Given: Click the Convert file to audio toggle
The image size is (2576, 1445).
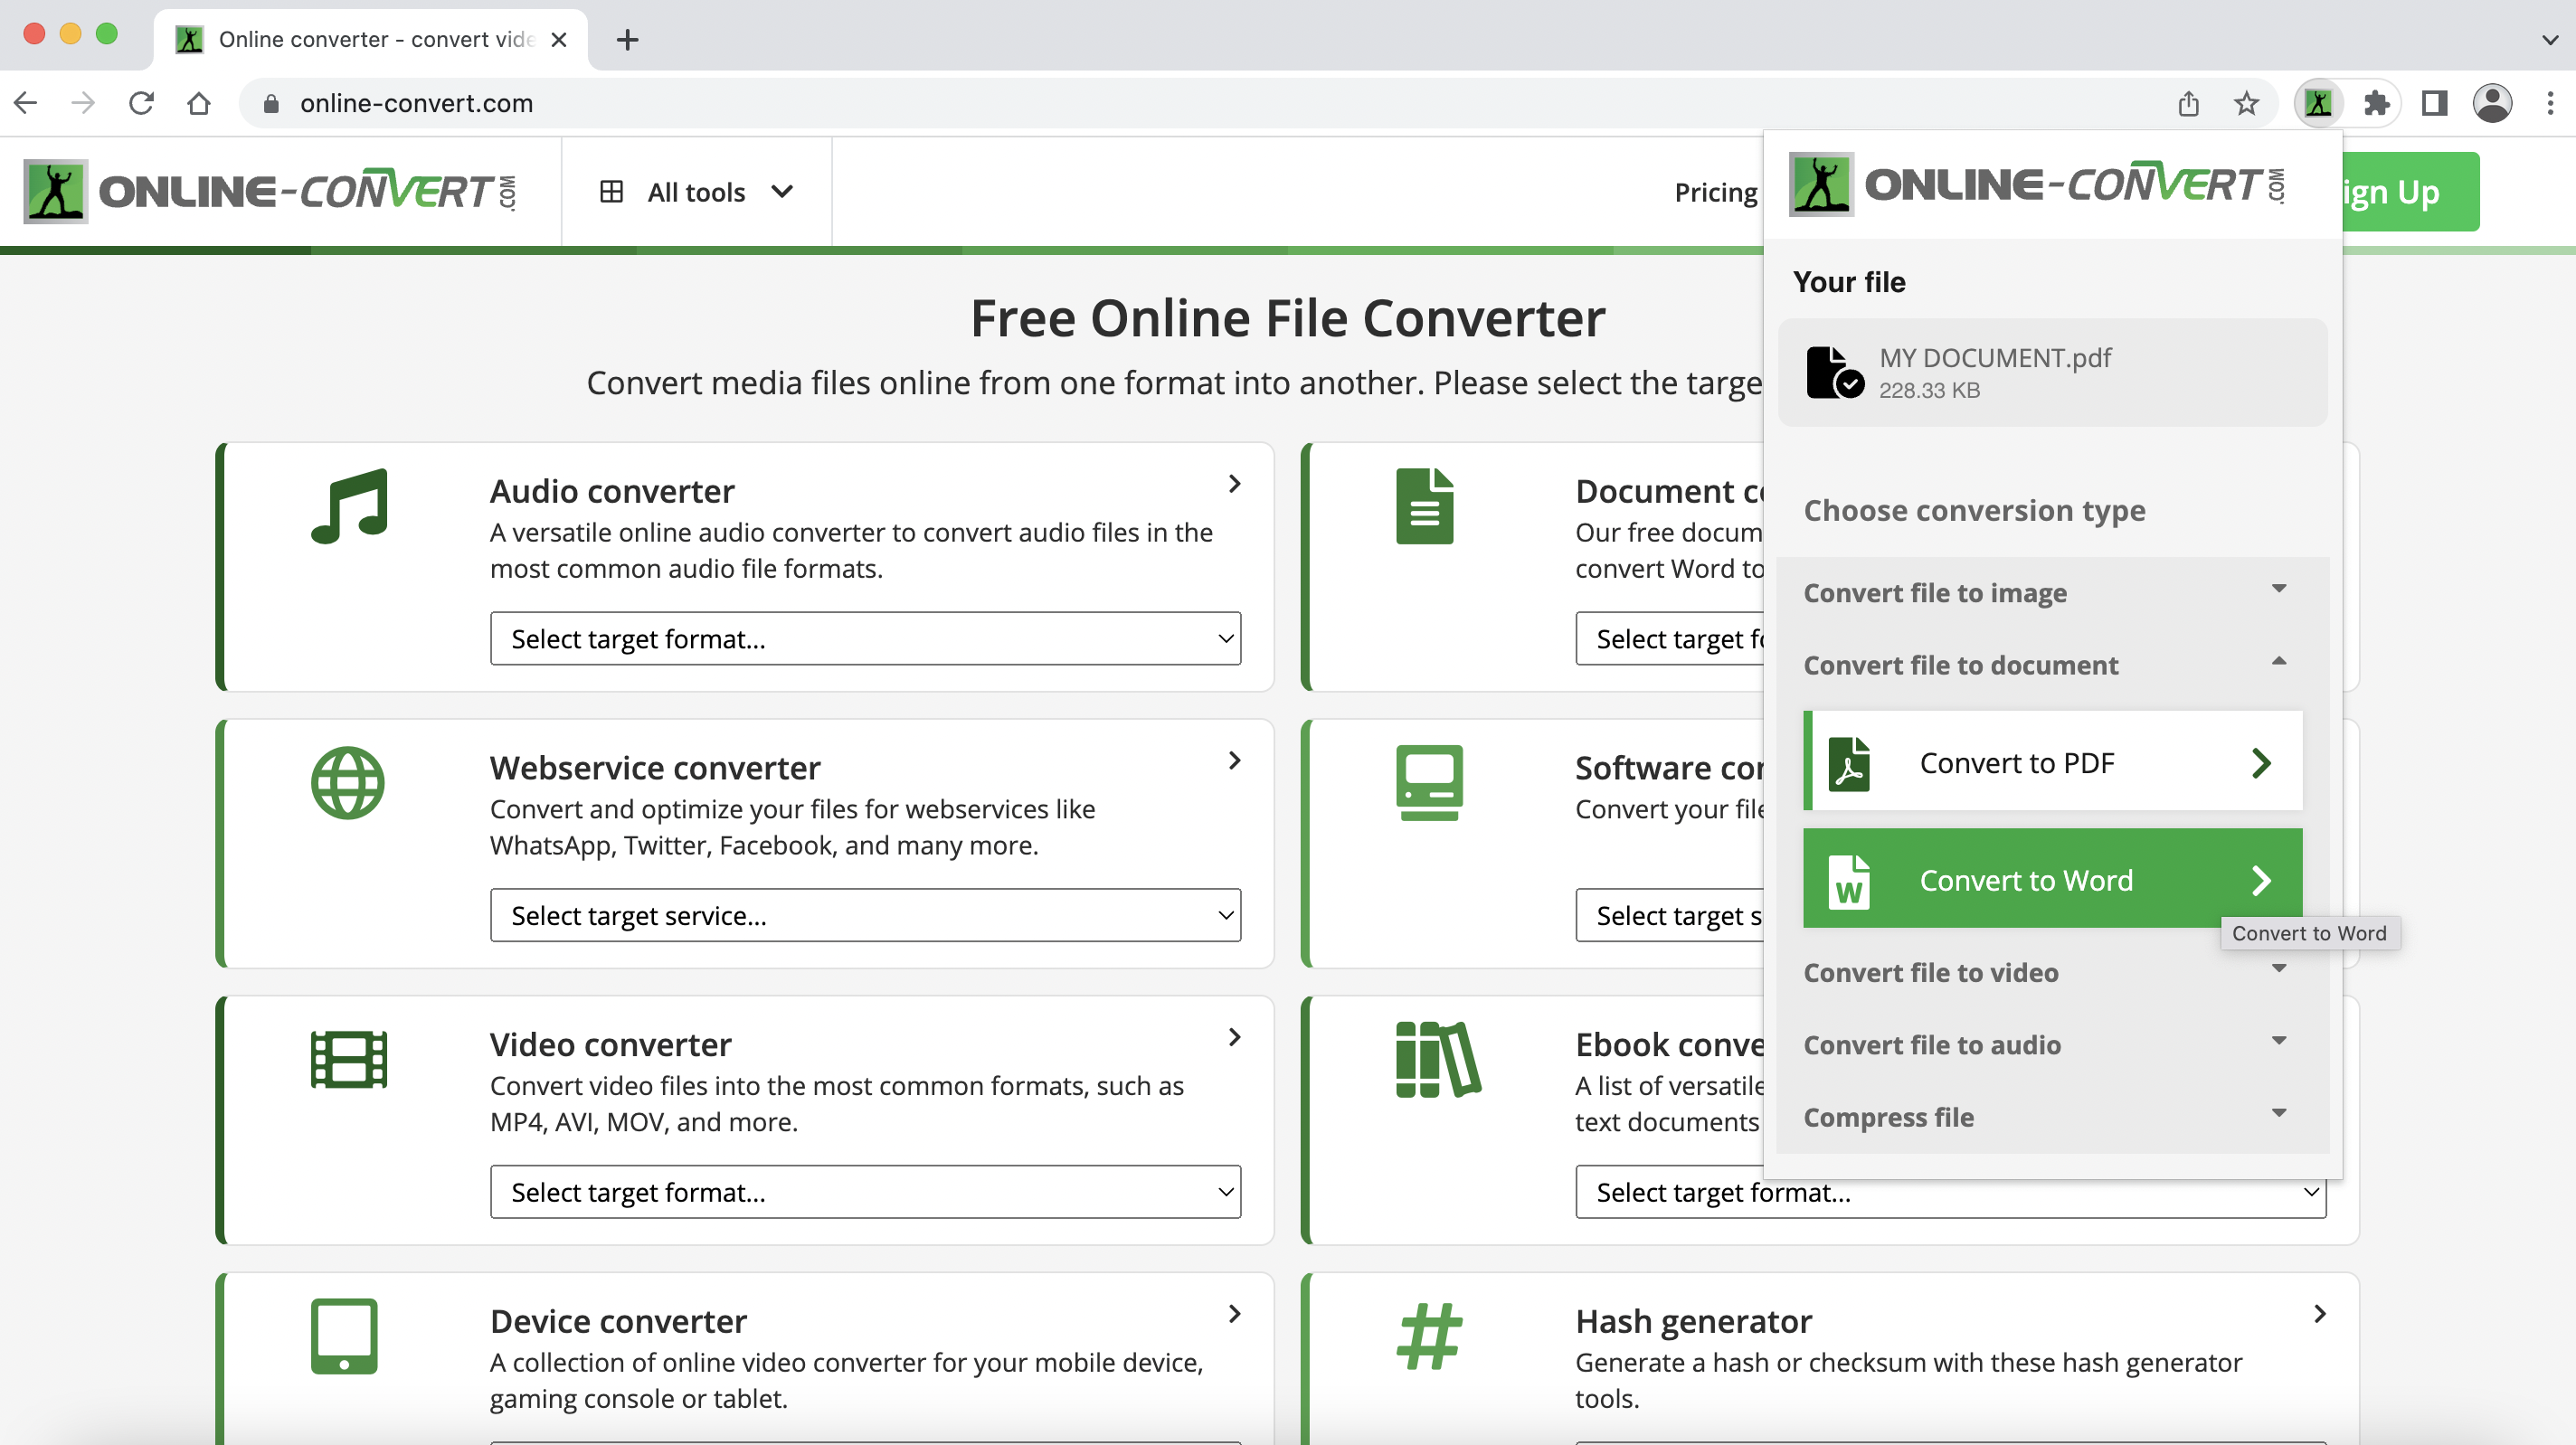Looking at the screenshot, I should pos(2043,1044).
